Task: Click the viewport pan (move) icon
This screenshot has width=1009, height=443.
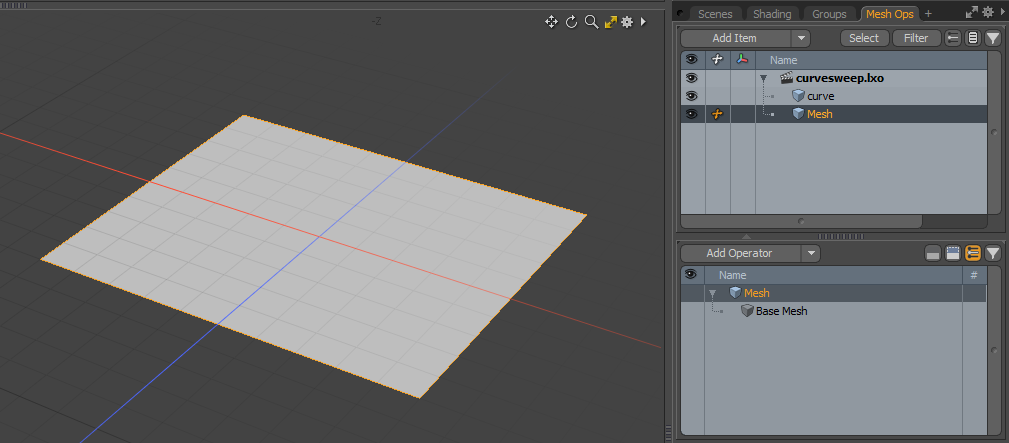Action: tap(551, 21)
